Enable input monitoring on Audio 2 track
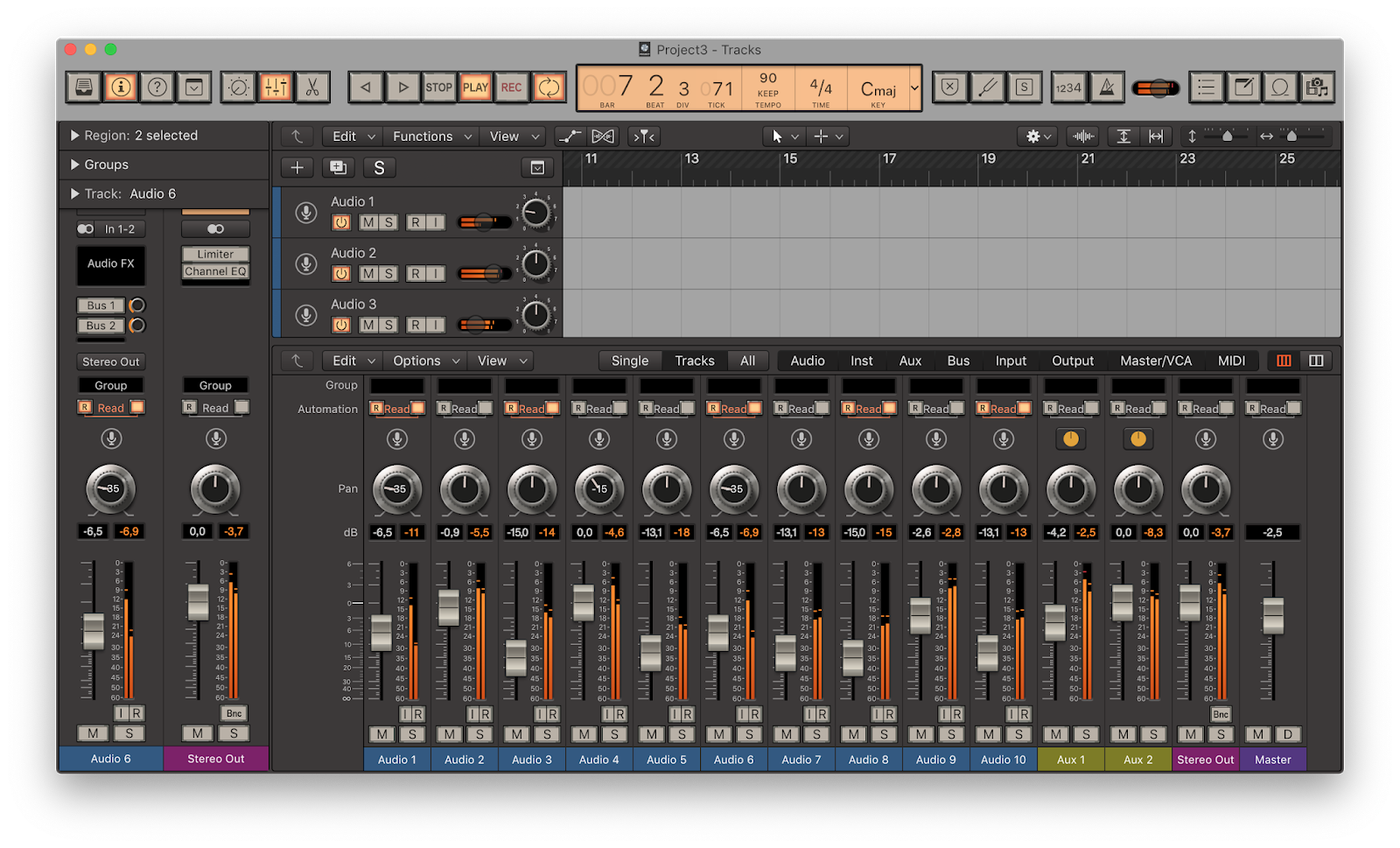This screenshot has width=1400, height=848. 435,273
